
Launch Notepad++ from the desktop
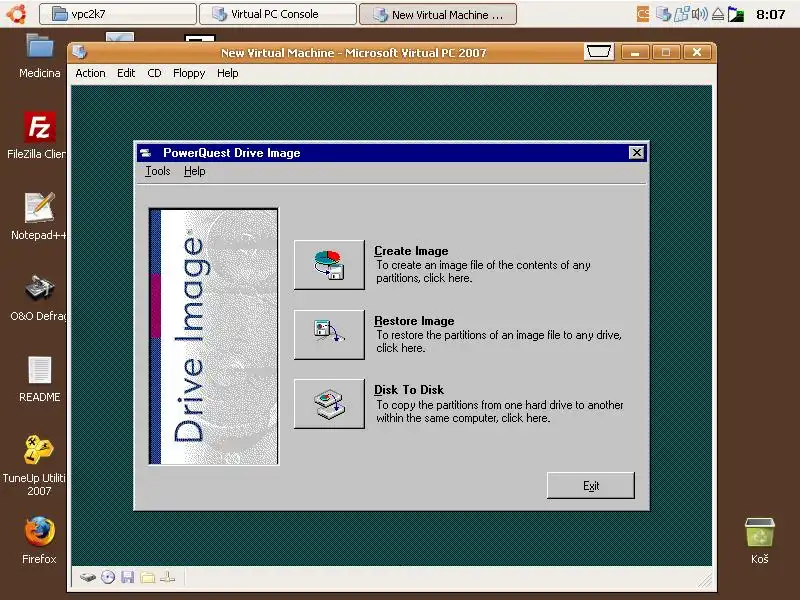coord(39,216)
